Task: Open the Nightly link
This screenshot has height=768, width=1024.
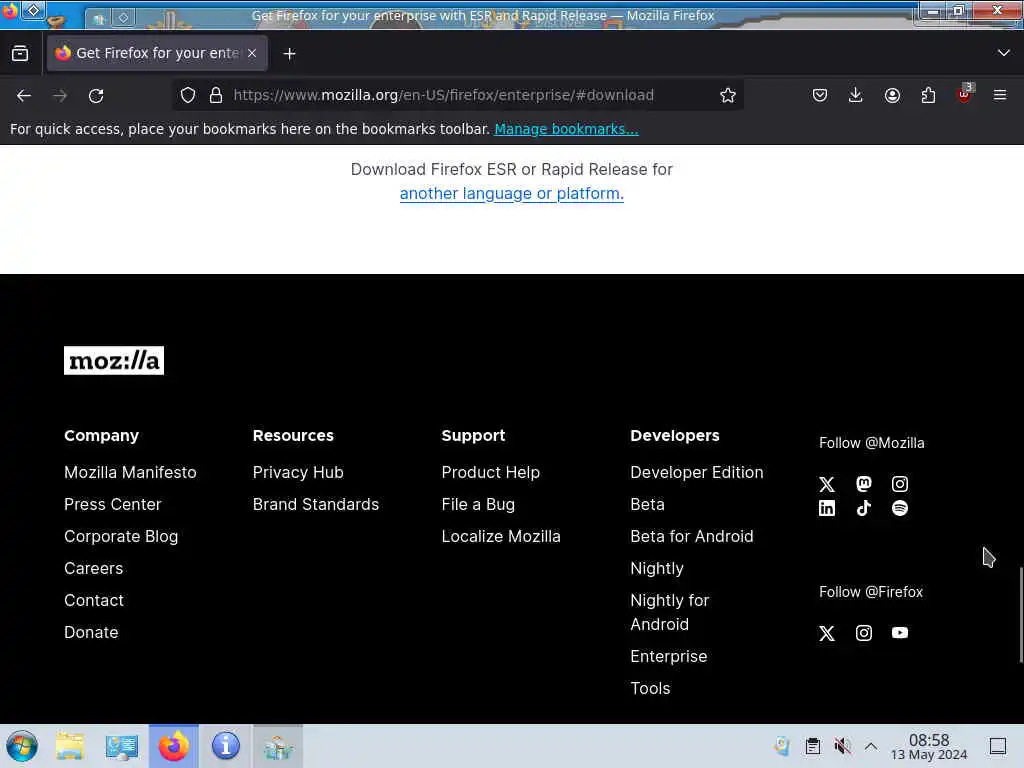Action: tap(656, 568)
